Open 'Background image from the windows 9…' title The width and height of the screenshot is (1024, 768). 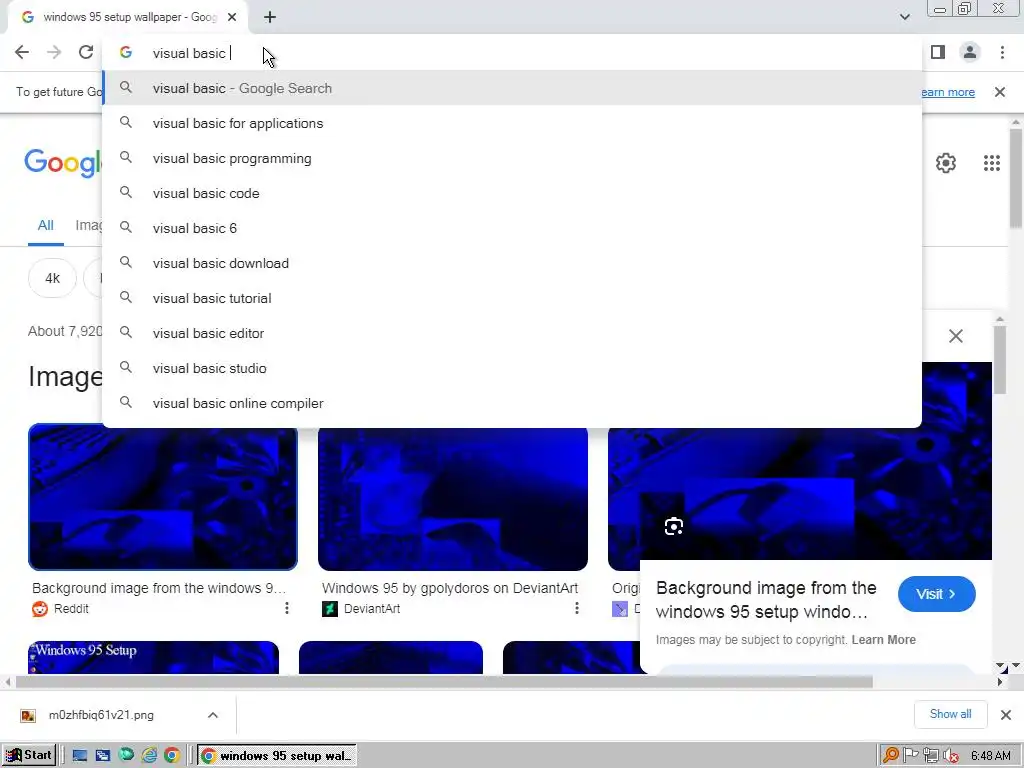[x=159, y=588]
